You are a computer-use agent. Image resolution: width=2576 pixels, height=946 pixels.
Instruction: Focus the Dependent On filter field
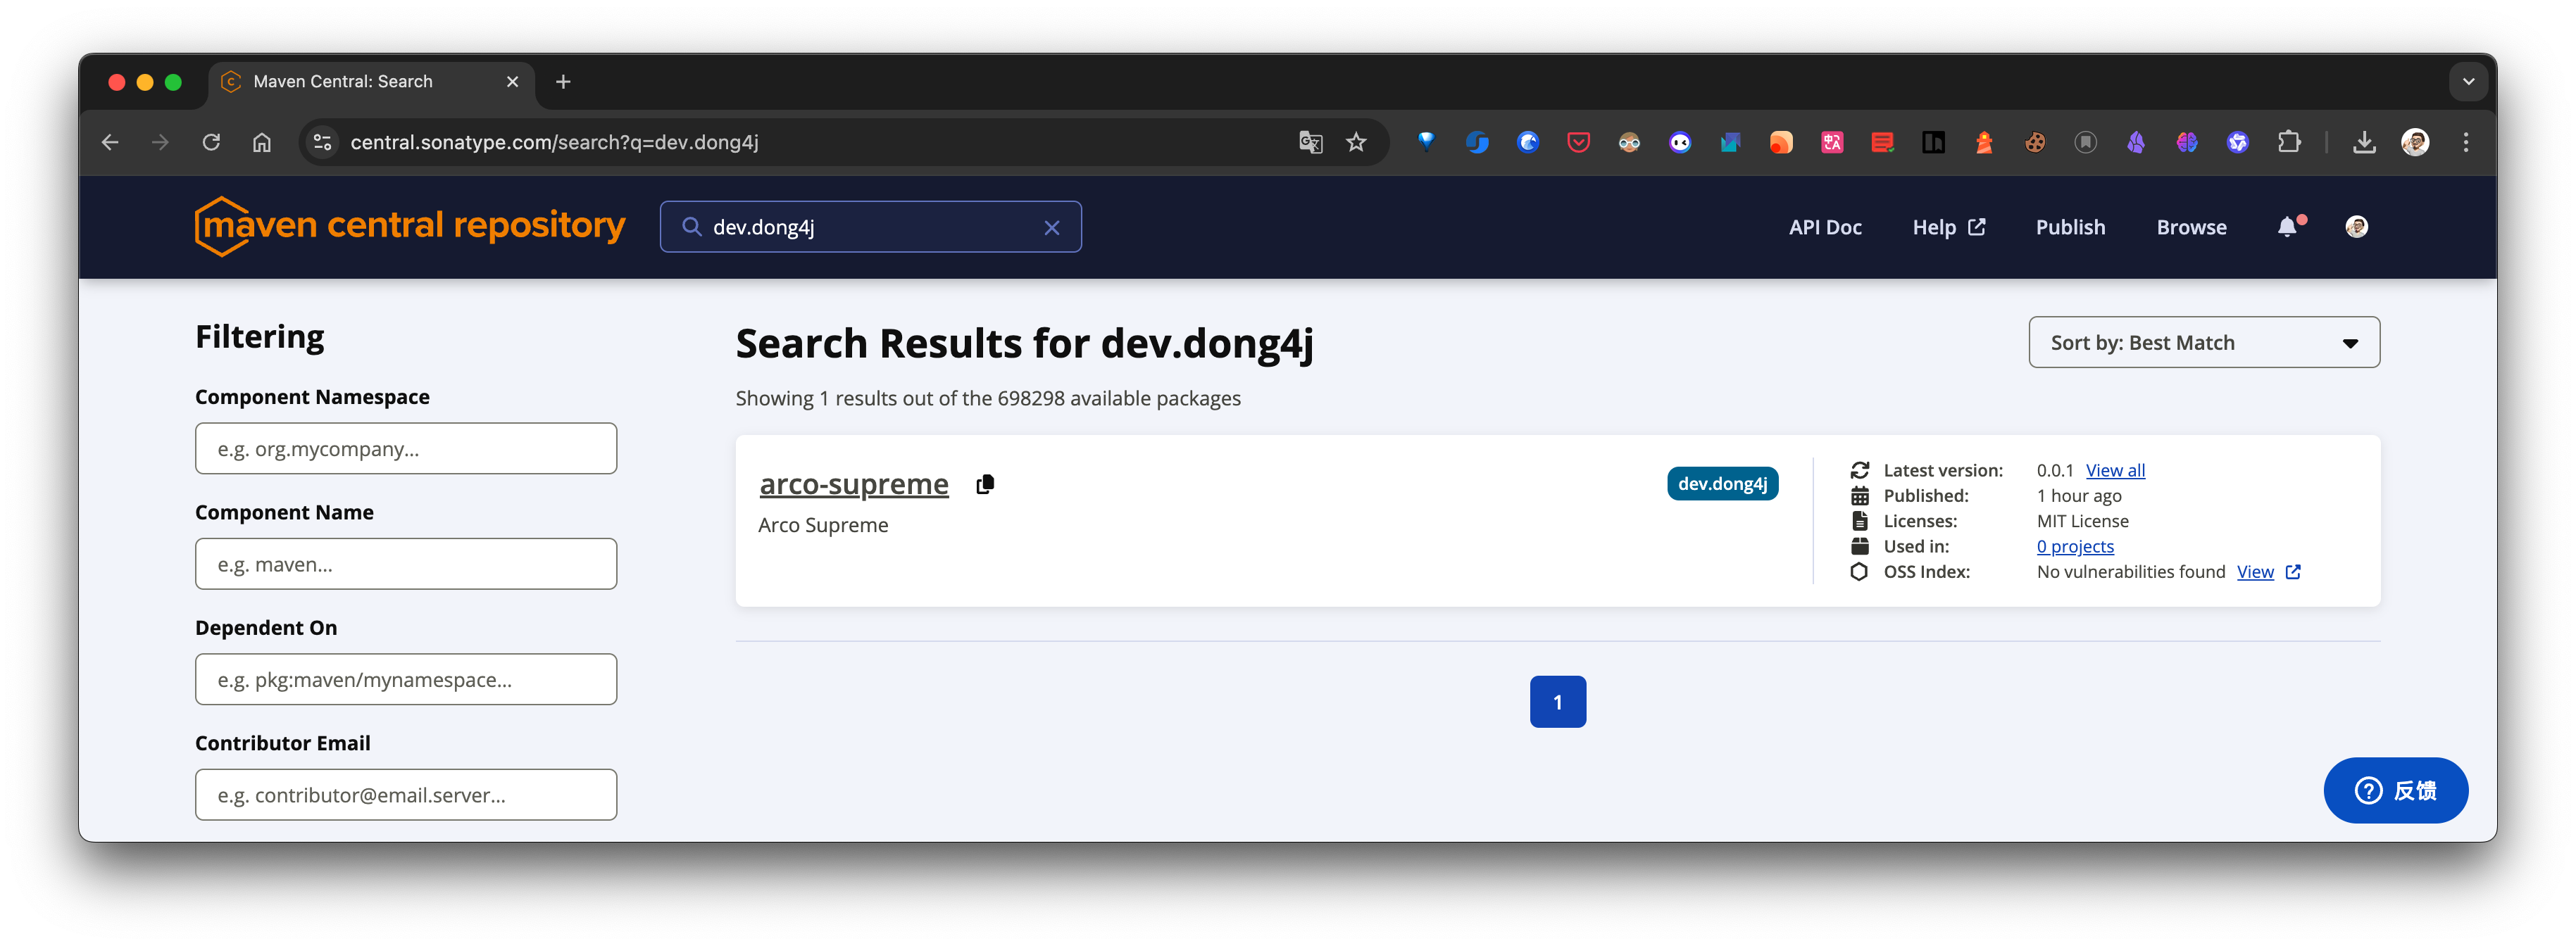coord(405,679)
